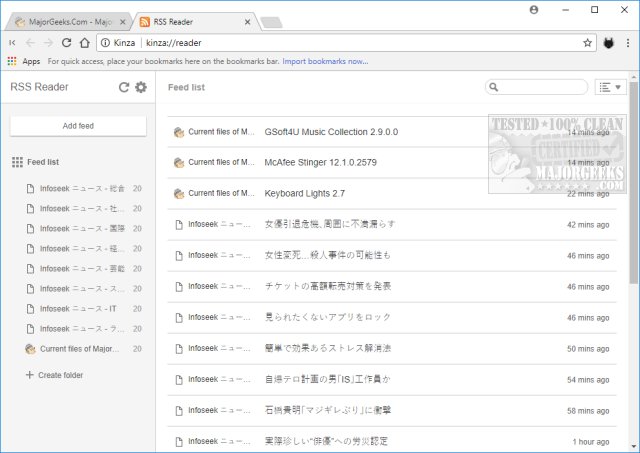Image resolution: width=640 pixels, height=453 pixels.
Task: Go to browser home page
Action: tap(86, 42)
